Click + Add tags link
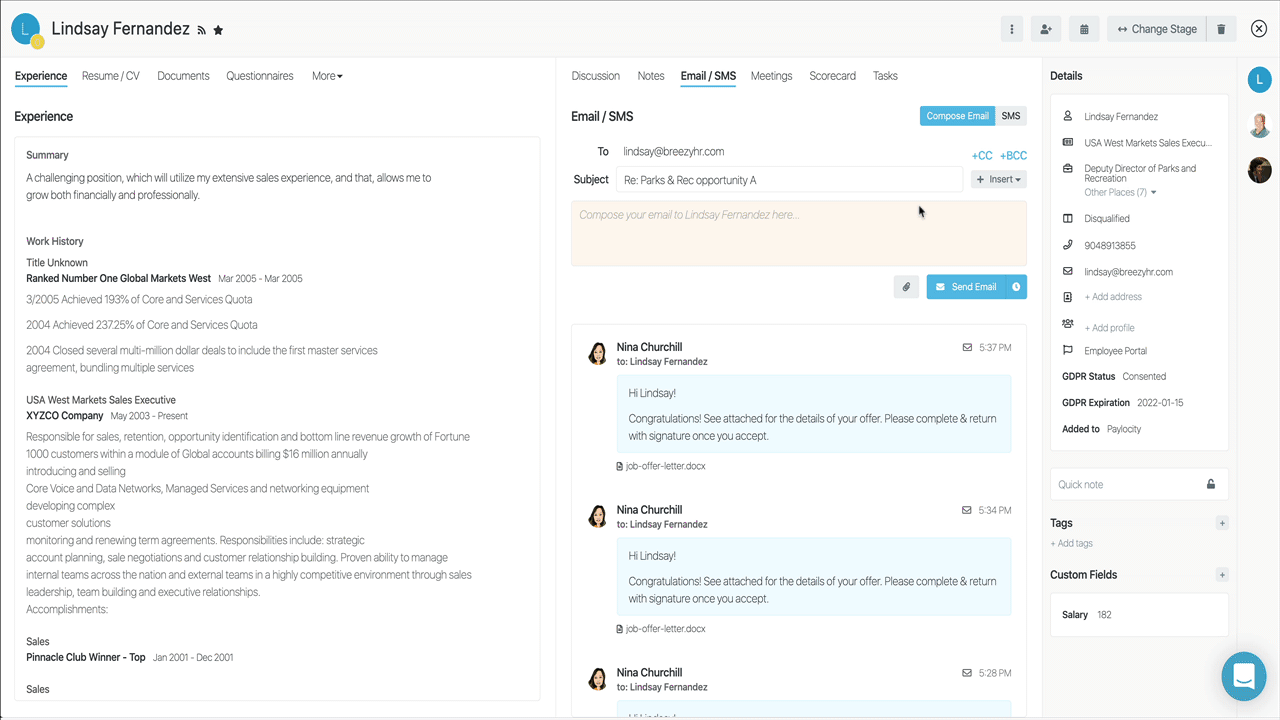Image resolution: width=1280 pixels, height=720 pixels. coord(1071,544)
